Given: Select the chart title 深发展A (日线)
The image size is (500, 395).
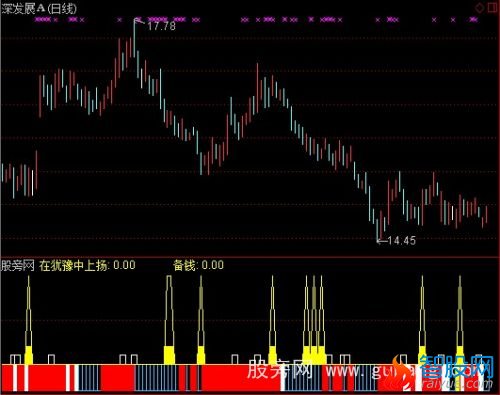Looking at the screenshot, I should (x=39, y=8).
